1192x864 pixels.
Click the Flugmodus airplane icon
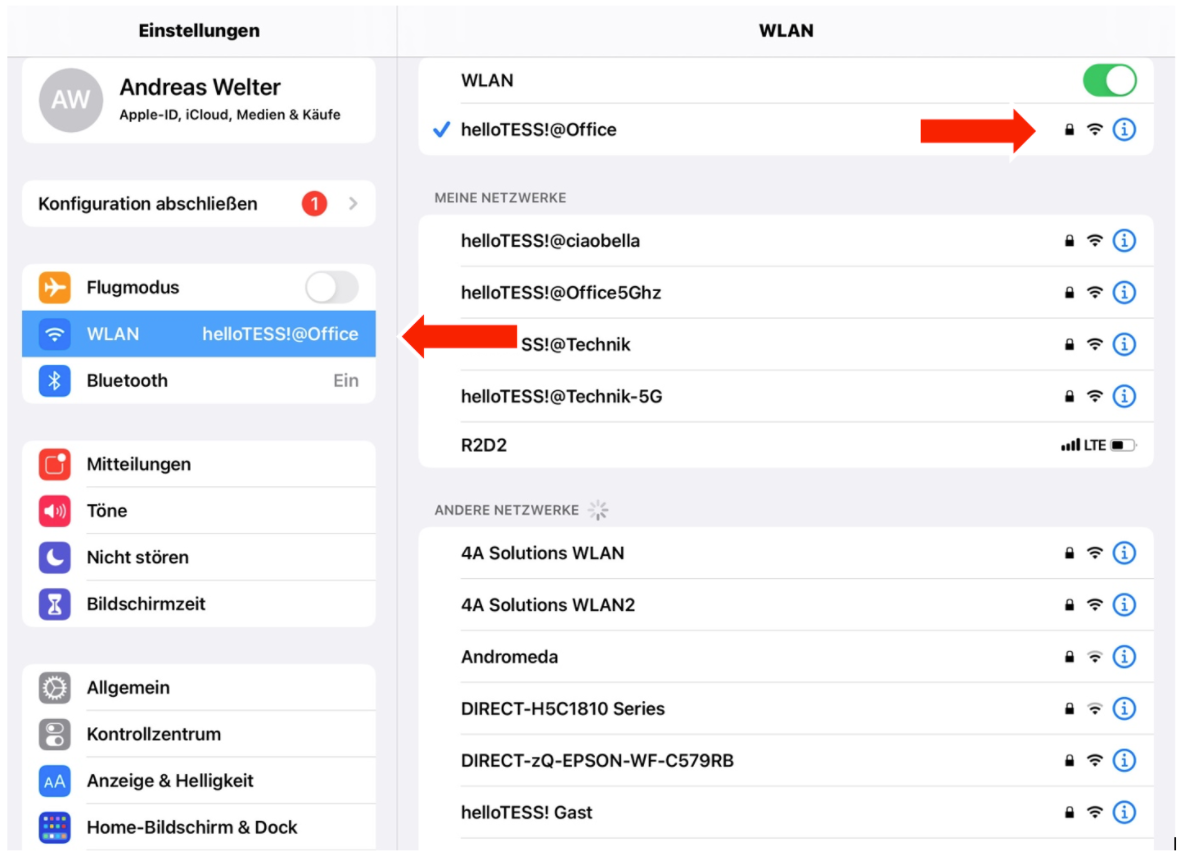point(55,287)
